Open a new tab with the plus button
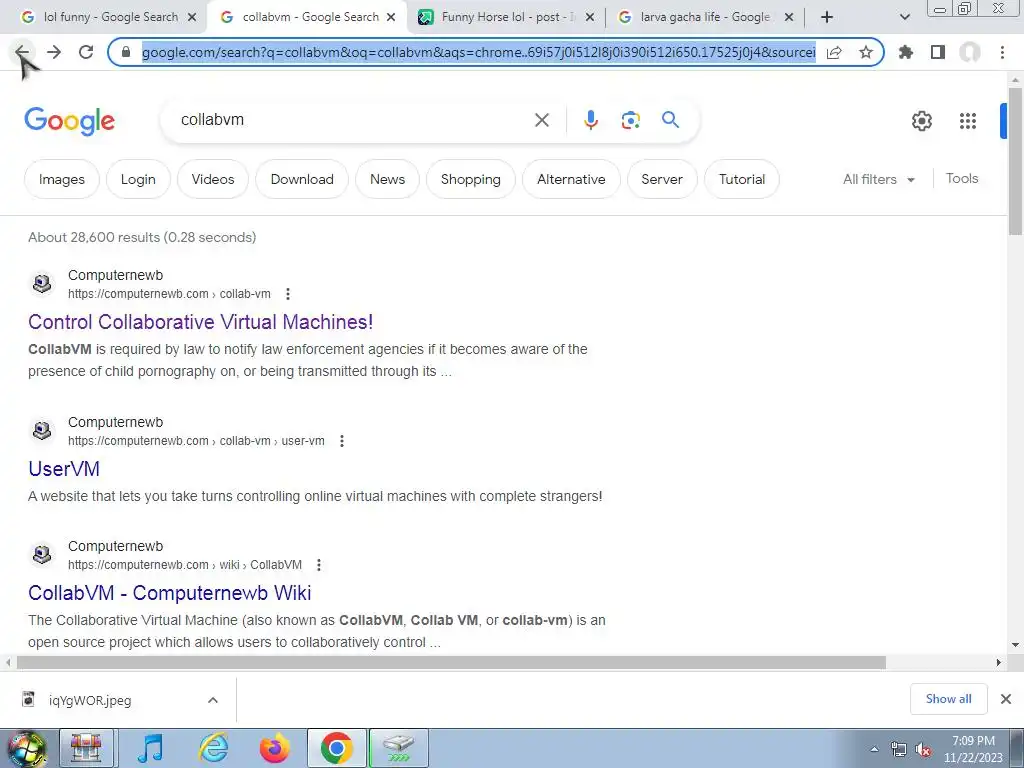 [827, 17]
